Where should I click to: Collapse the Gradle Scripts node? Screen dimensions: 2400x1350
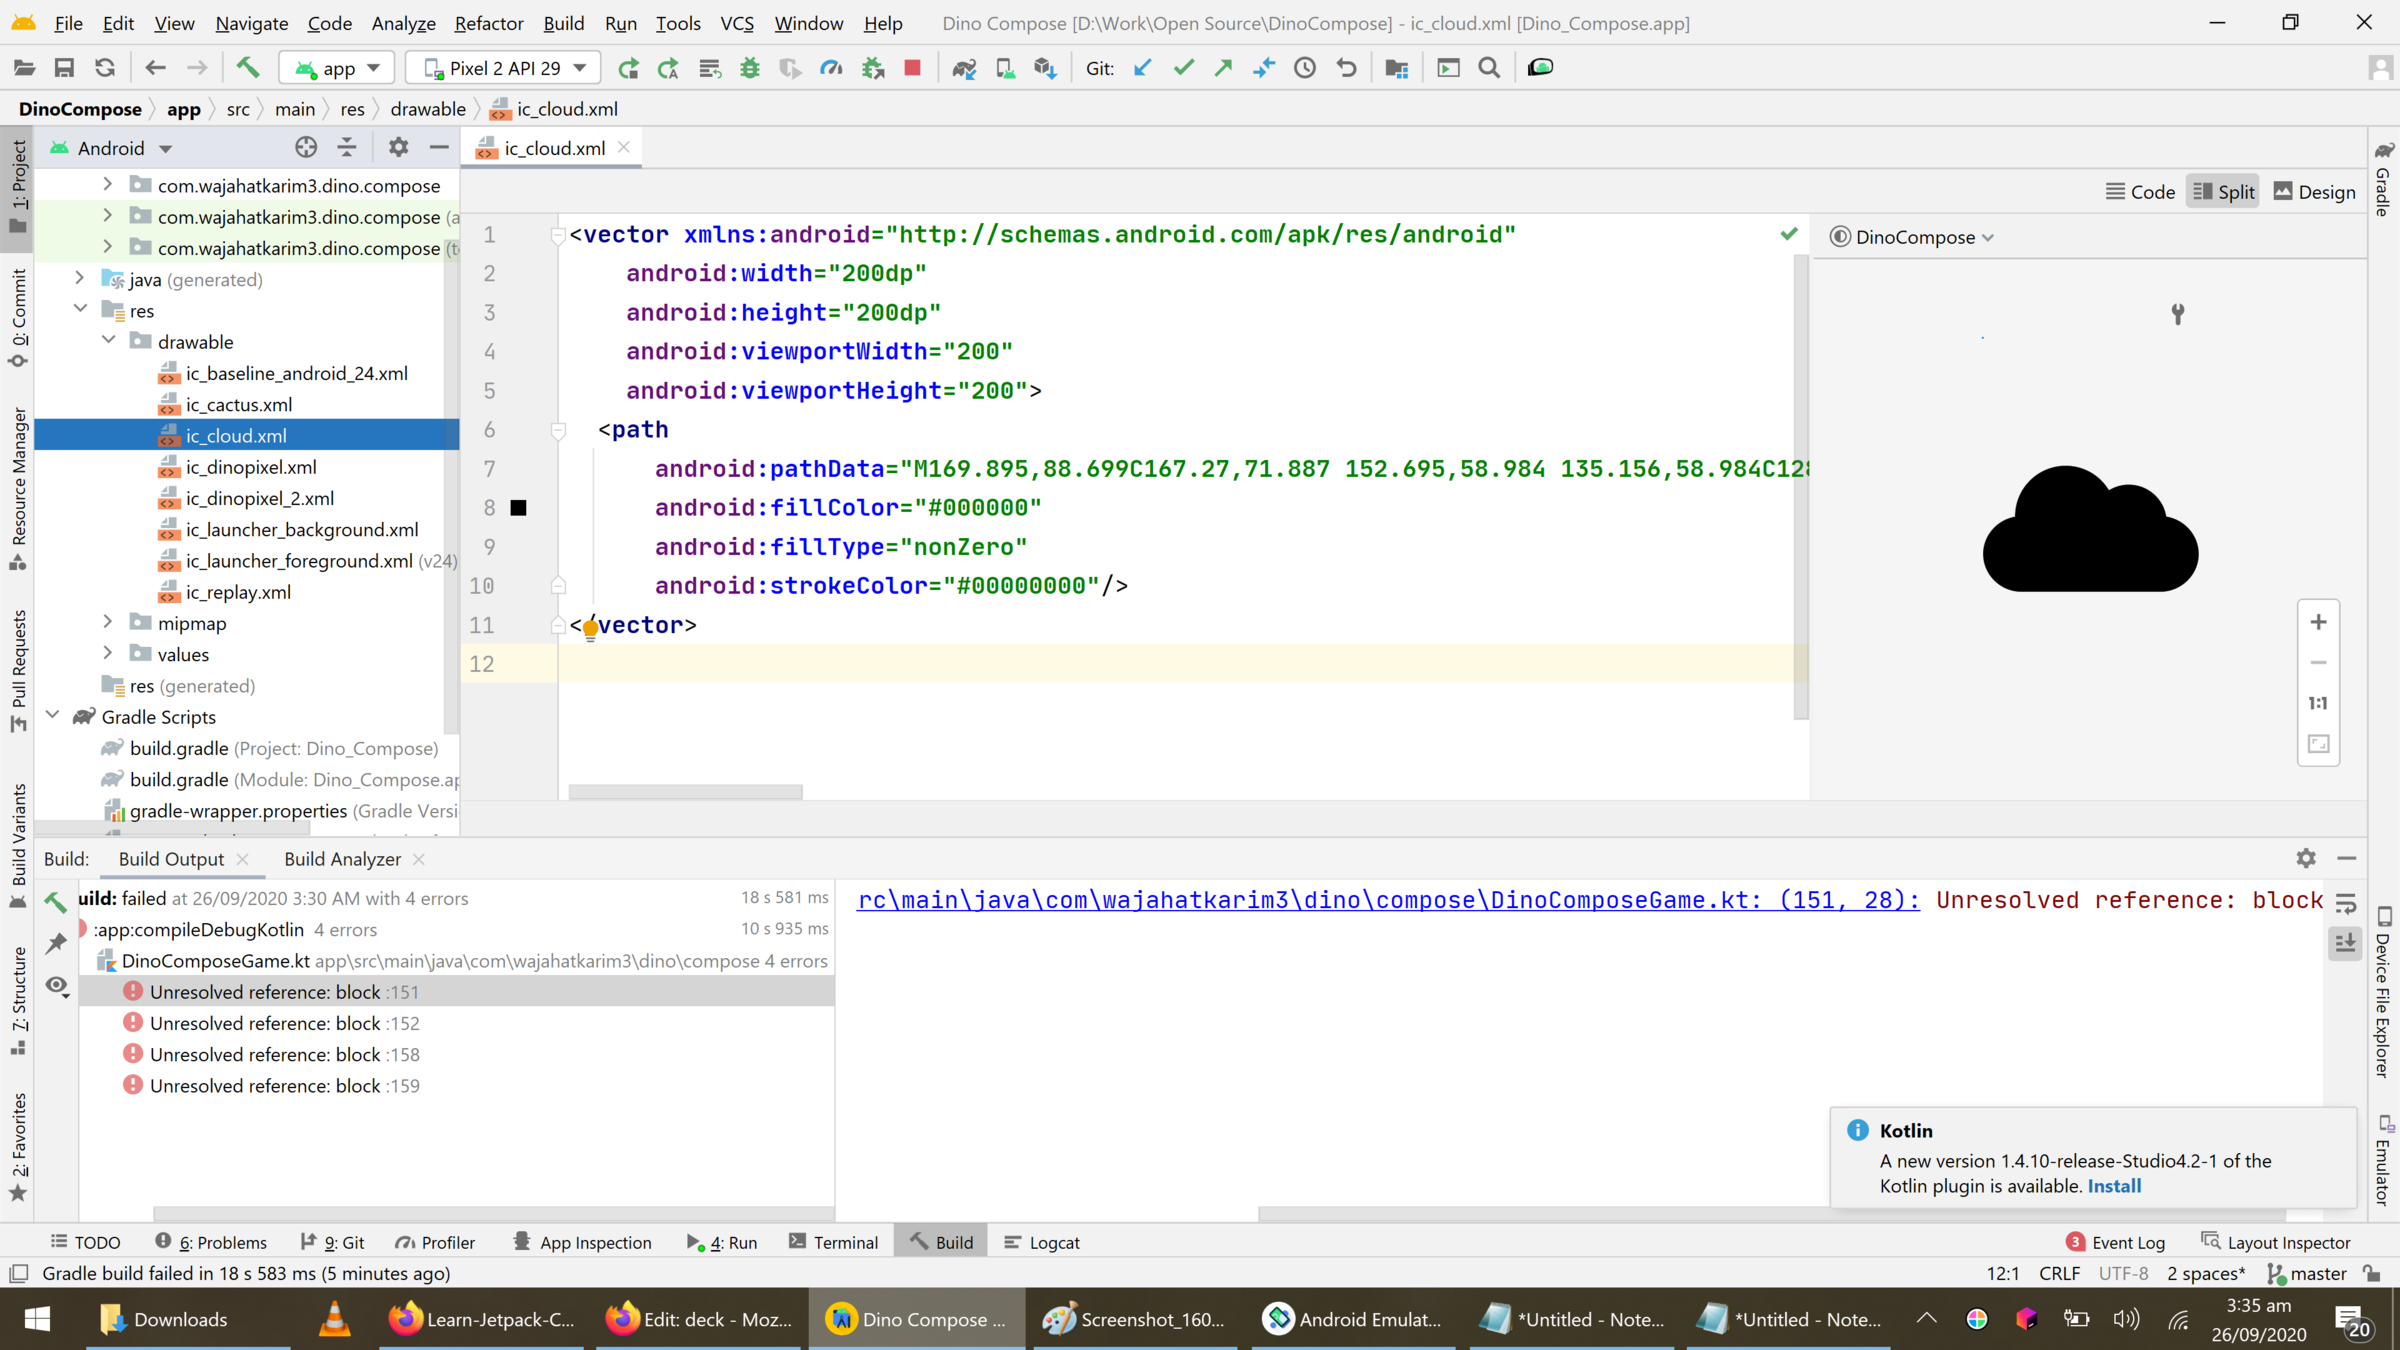click(x=53, y=716)
